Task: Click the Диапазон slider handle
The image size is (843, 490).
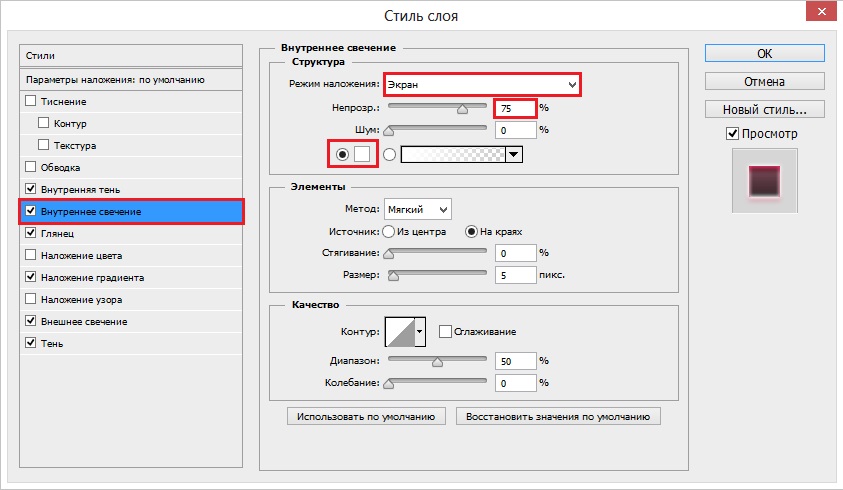Action: [438, 362]
